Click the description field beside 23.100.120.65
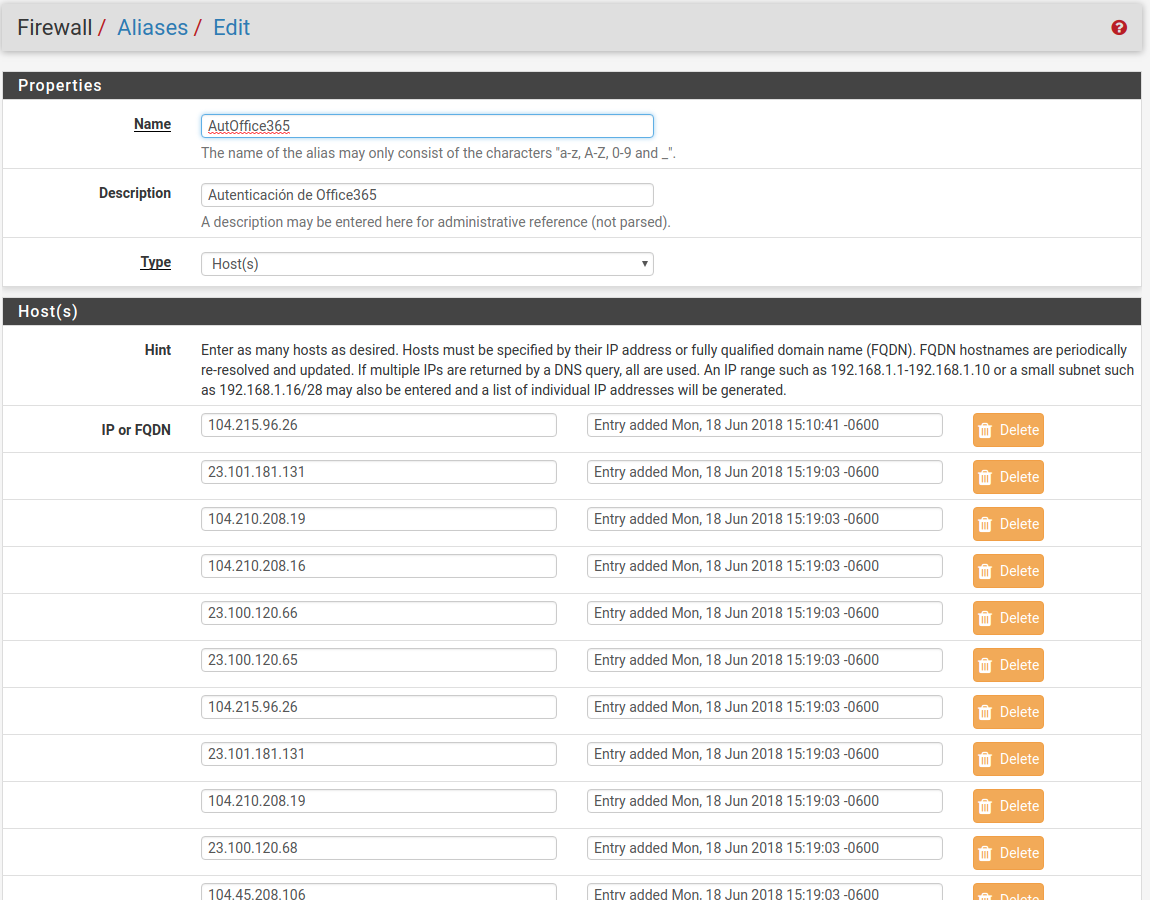 [764, 660]
